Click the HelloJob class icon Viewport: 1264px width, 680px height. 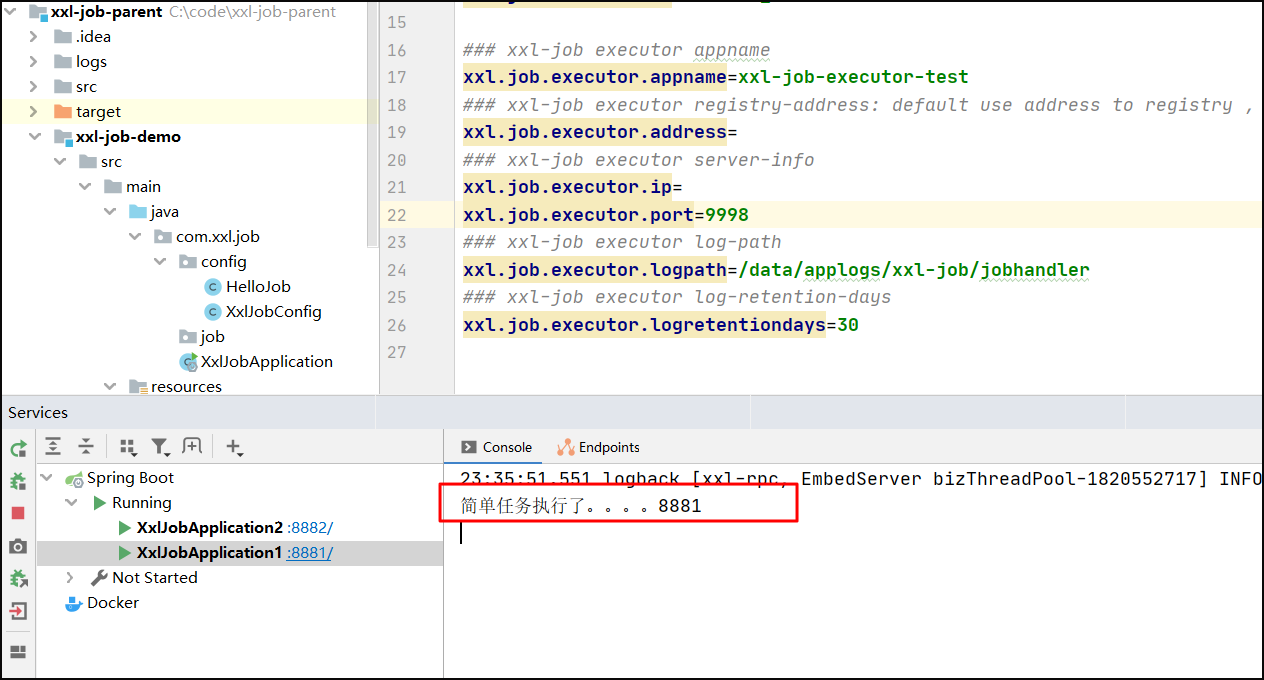pos(212,287)
